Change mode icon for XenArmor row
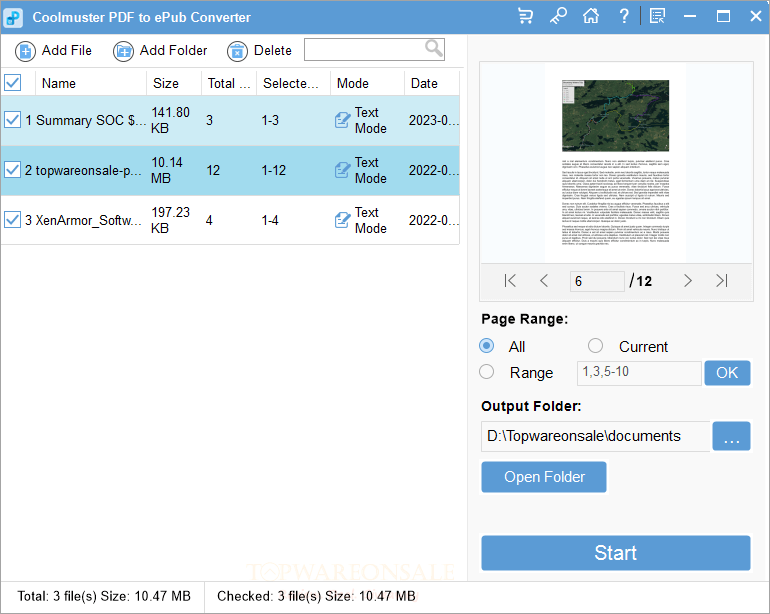This screenshot has height=614, width=770. [342, 220]
